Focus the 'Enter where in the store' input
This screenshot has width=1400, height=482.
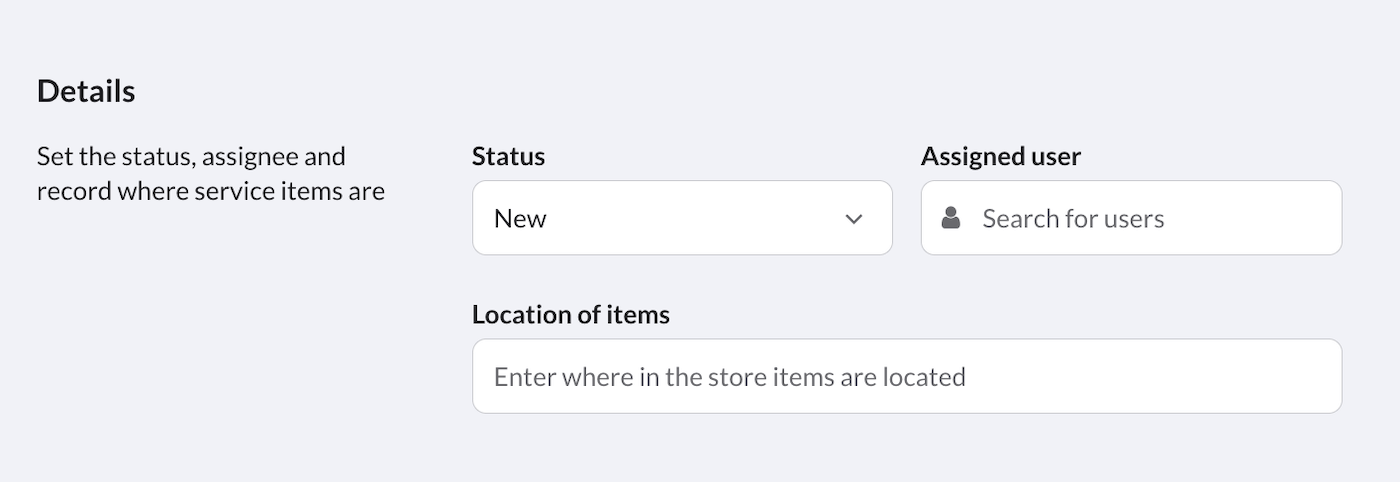[906, 376]
